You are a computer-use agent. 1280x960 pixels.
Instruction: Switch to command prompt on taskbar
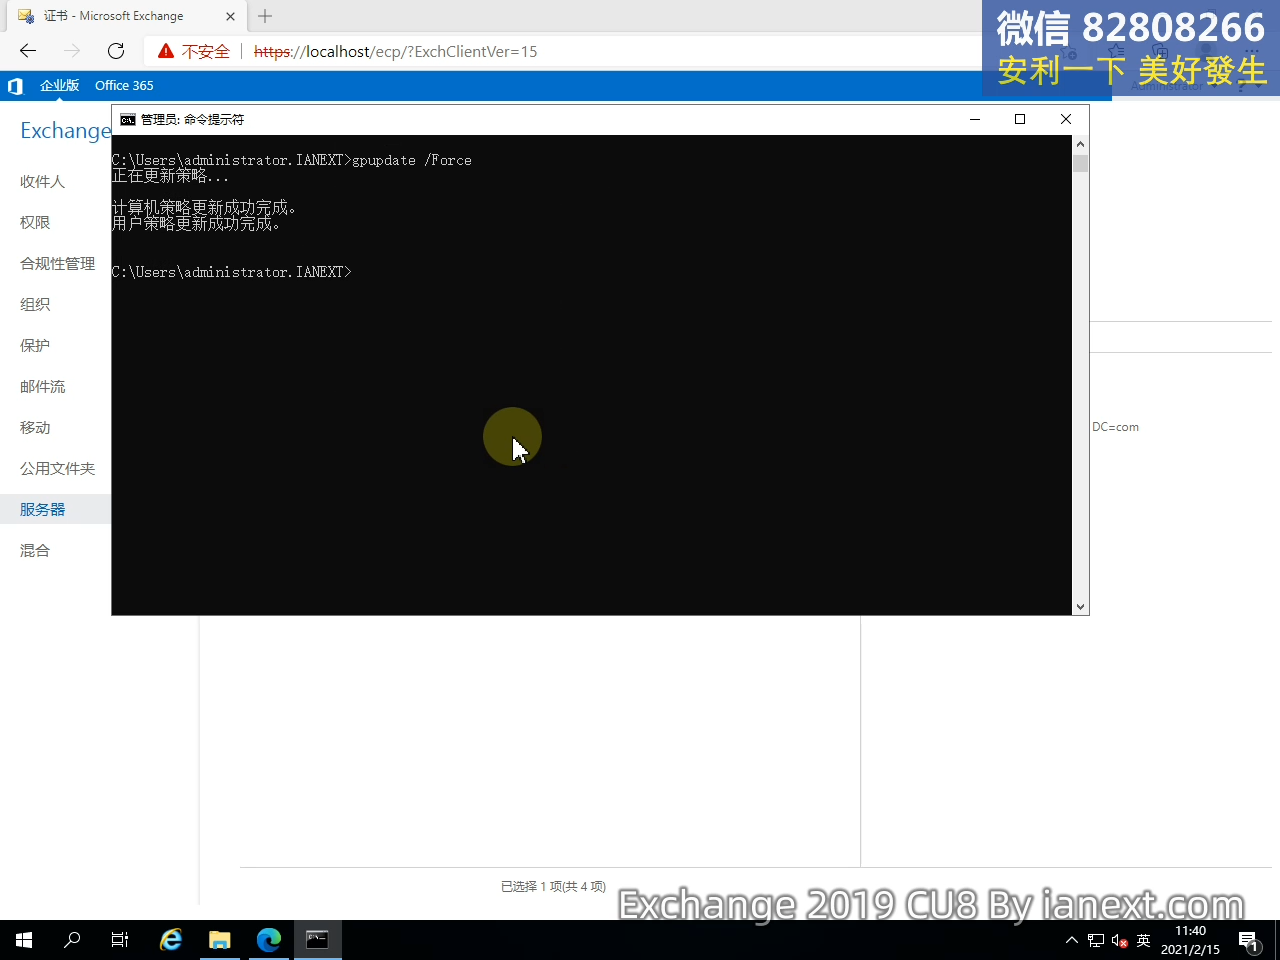coord(318,940)
